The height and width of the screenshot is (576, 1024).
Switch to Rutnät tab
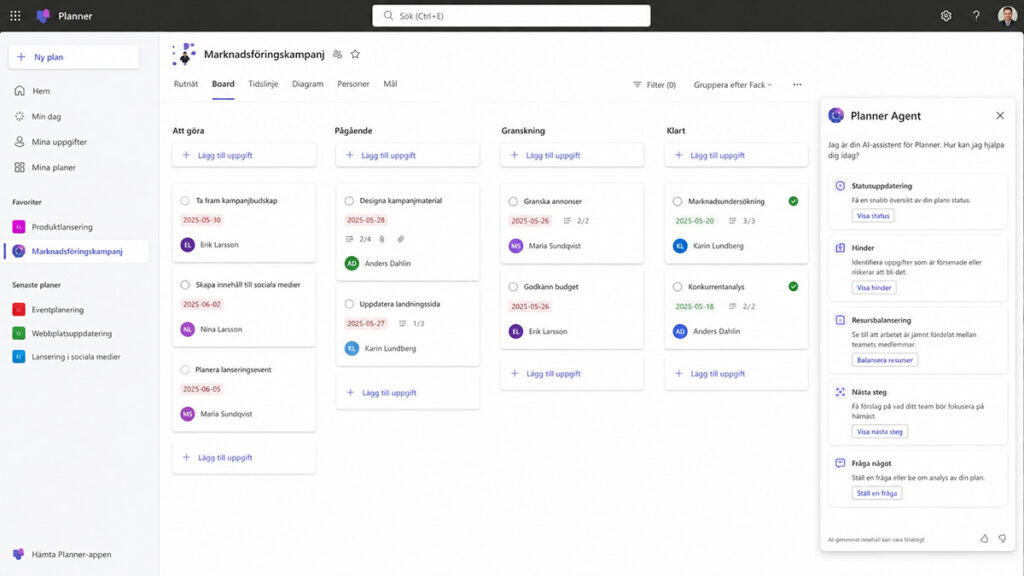tap(186, 84)
